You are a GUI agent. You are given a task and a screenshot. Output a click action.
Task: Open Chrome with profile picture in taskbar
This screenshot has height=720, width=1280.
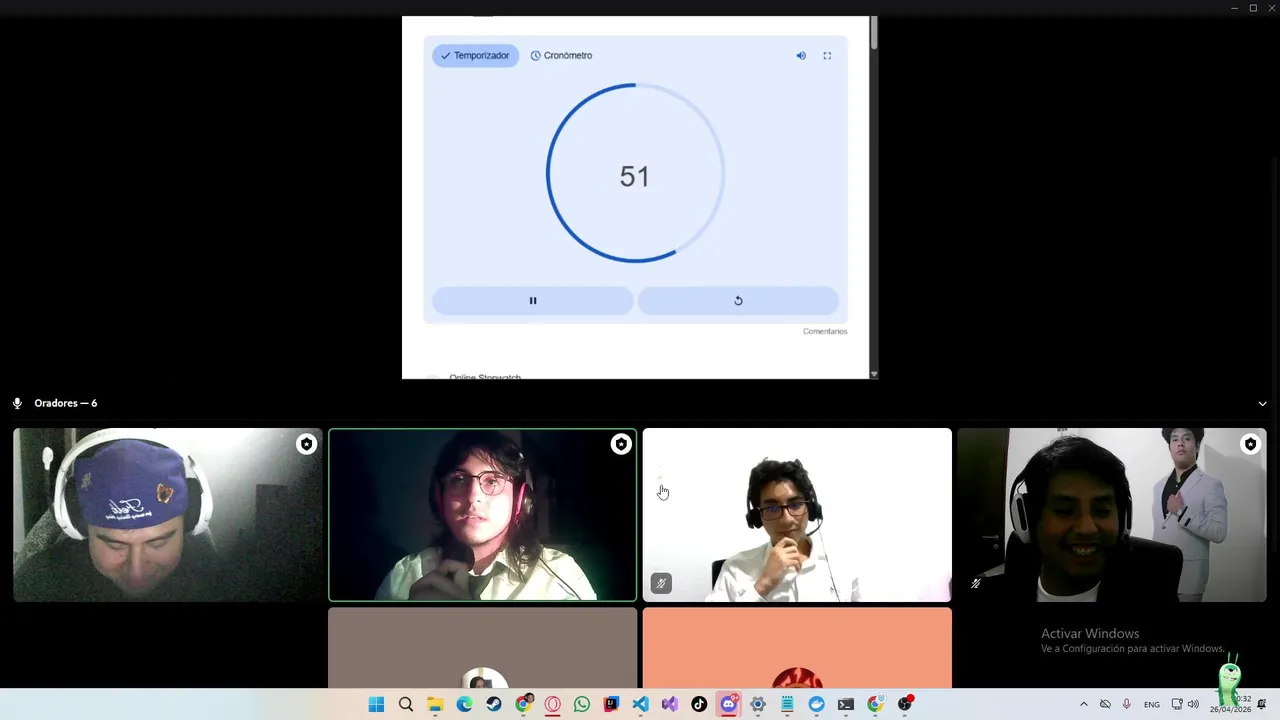point(523,704)
